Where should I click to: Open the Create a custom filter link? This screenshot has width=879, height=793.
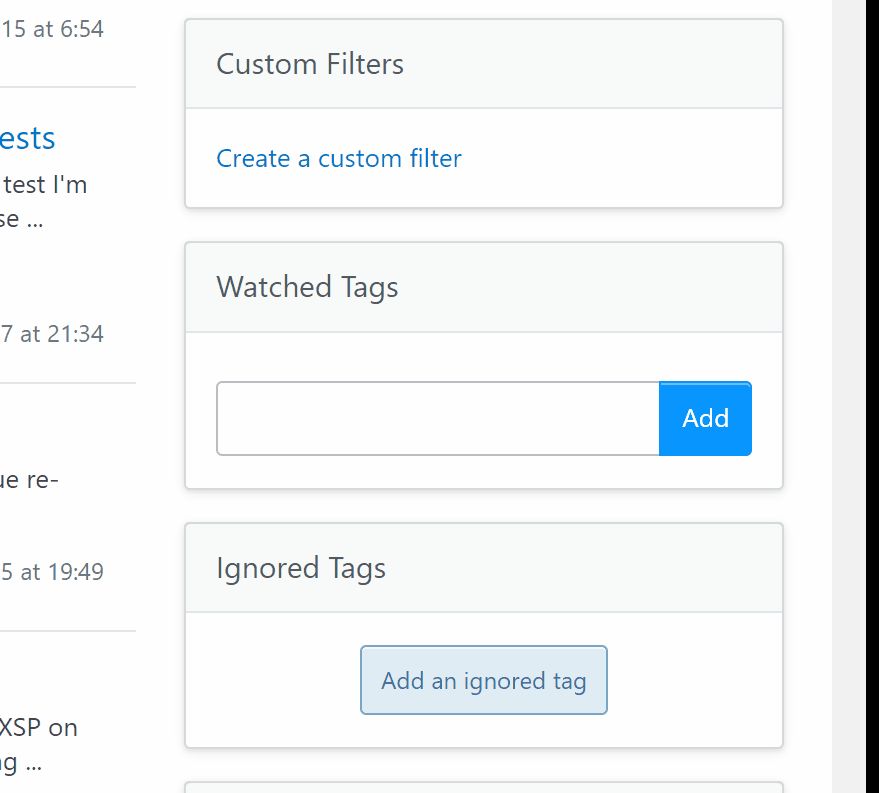click(x=339, y=158)
